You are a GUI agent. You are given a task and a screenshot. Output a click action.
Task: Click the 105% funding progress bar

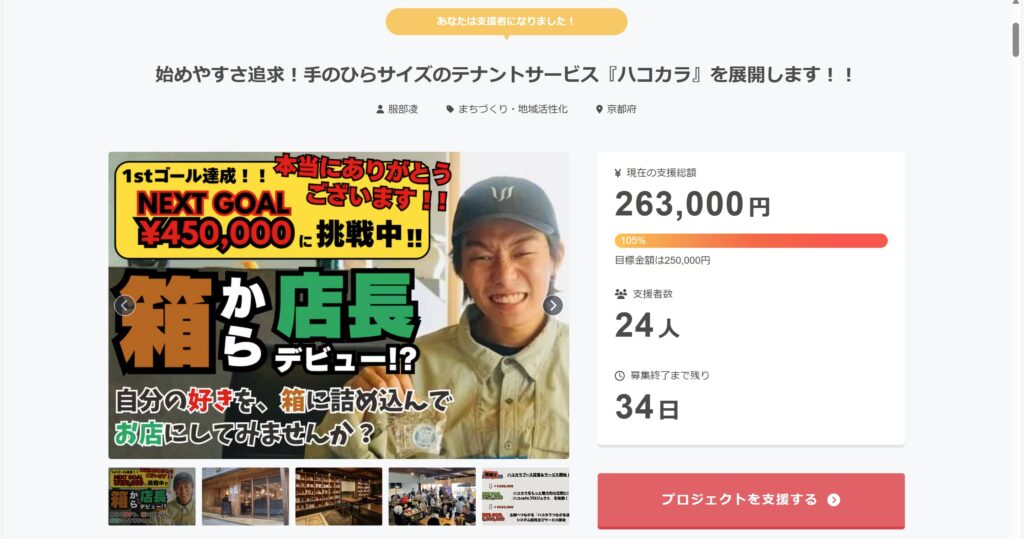[x=751, y=240]
